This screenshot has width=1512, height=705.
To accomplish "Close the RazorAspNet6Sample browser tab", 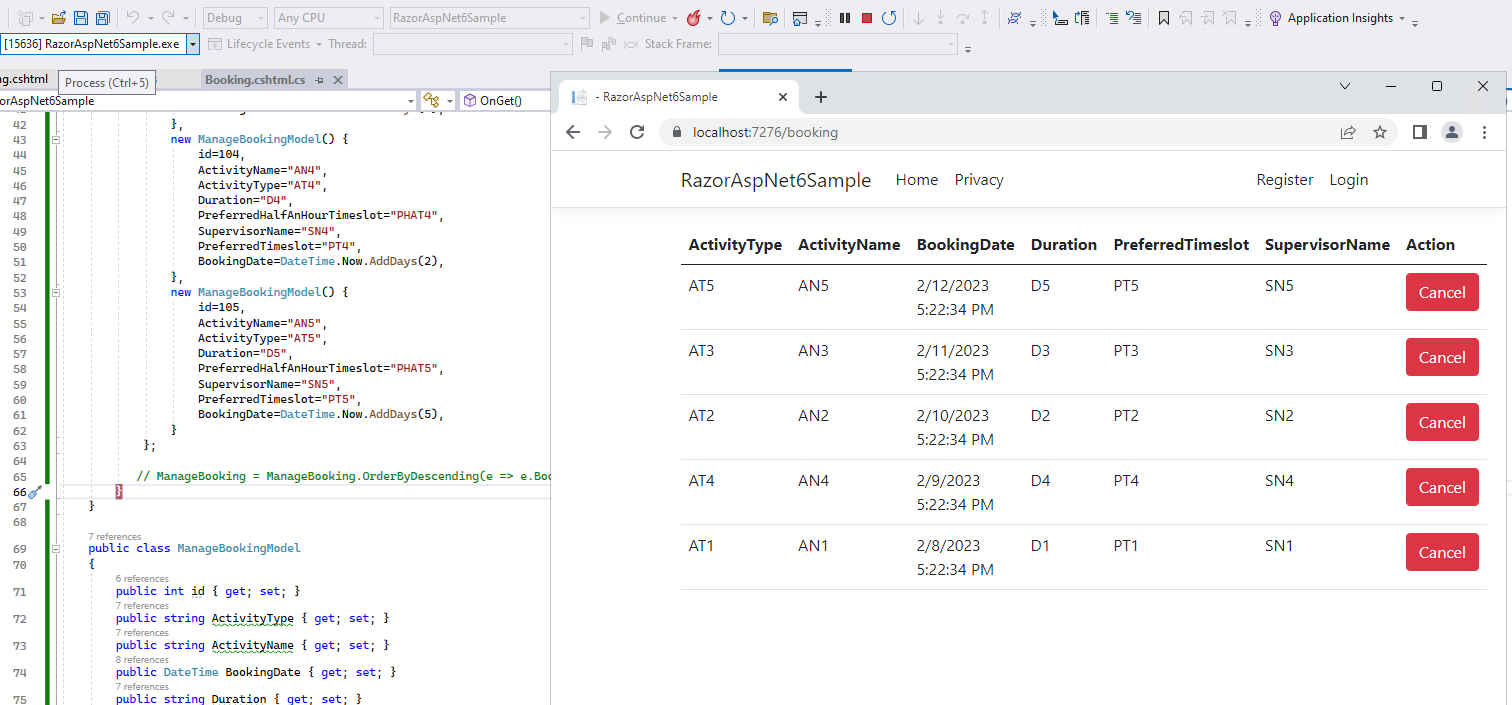I will pos(783,97).
